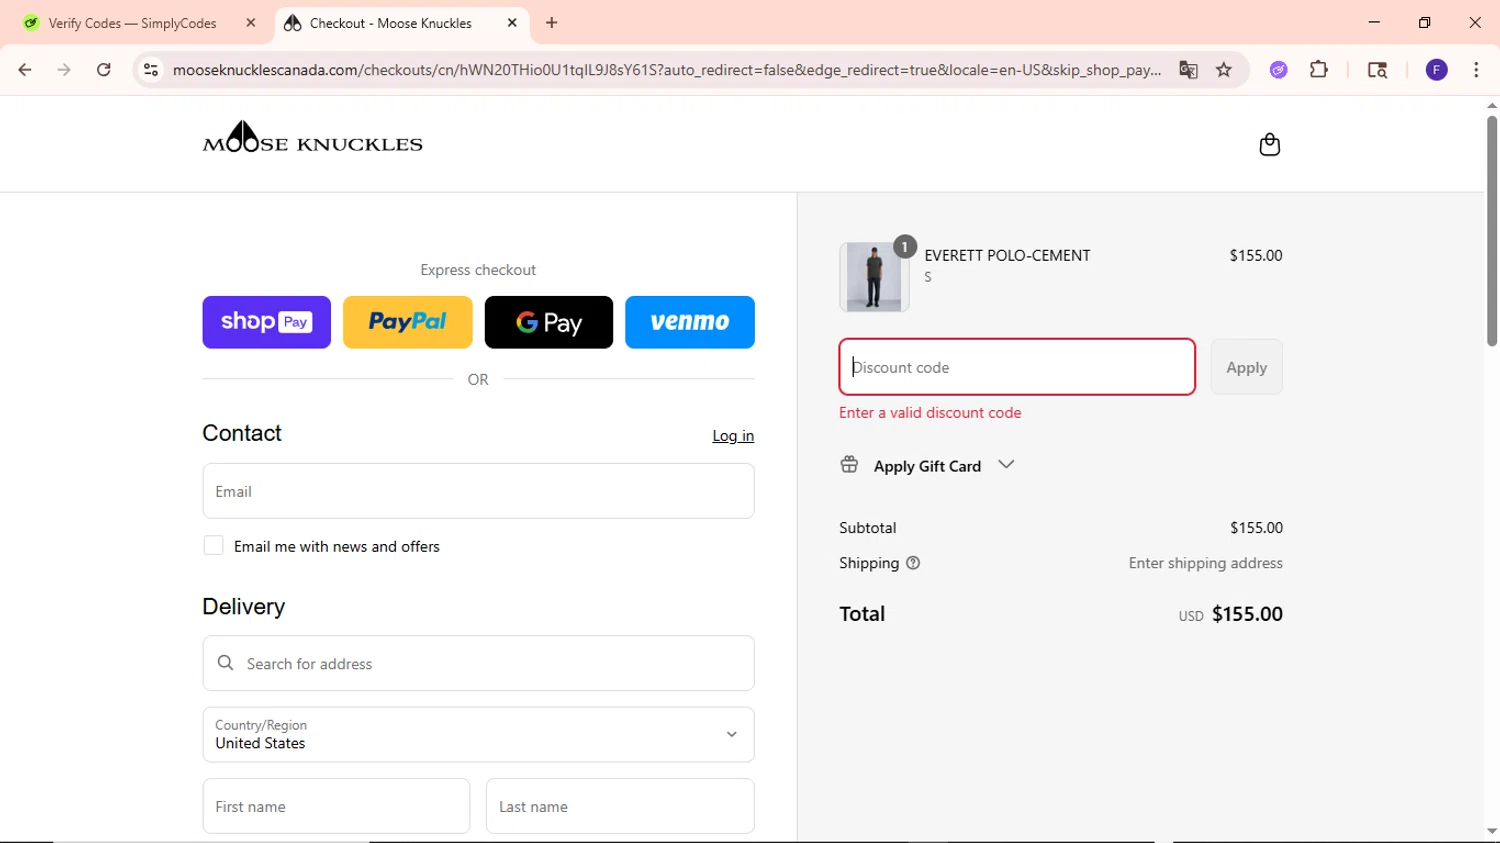Viewport: 1500px width, 843px height.
Task: Open the purple extension icon in toolbar
Action: (x=1279, y=70)
